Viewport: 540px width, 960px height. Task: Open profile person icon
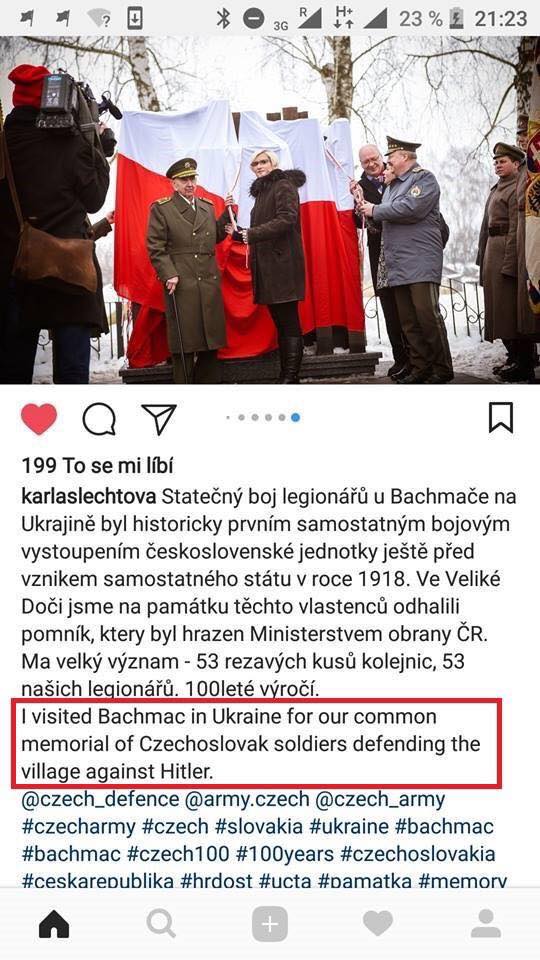click(486, 923)
